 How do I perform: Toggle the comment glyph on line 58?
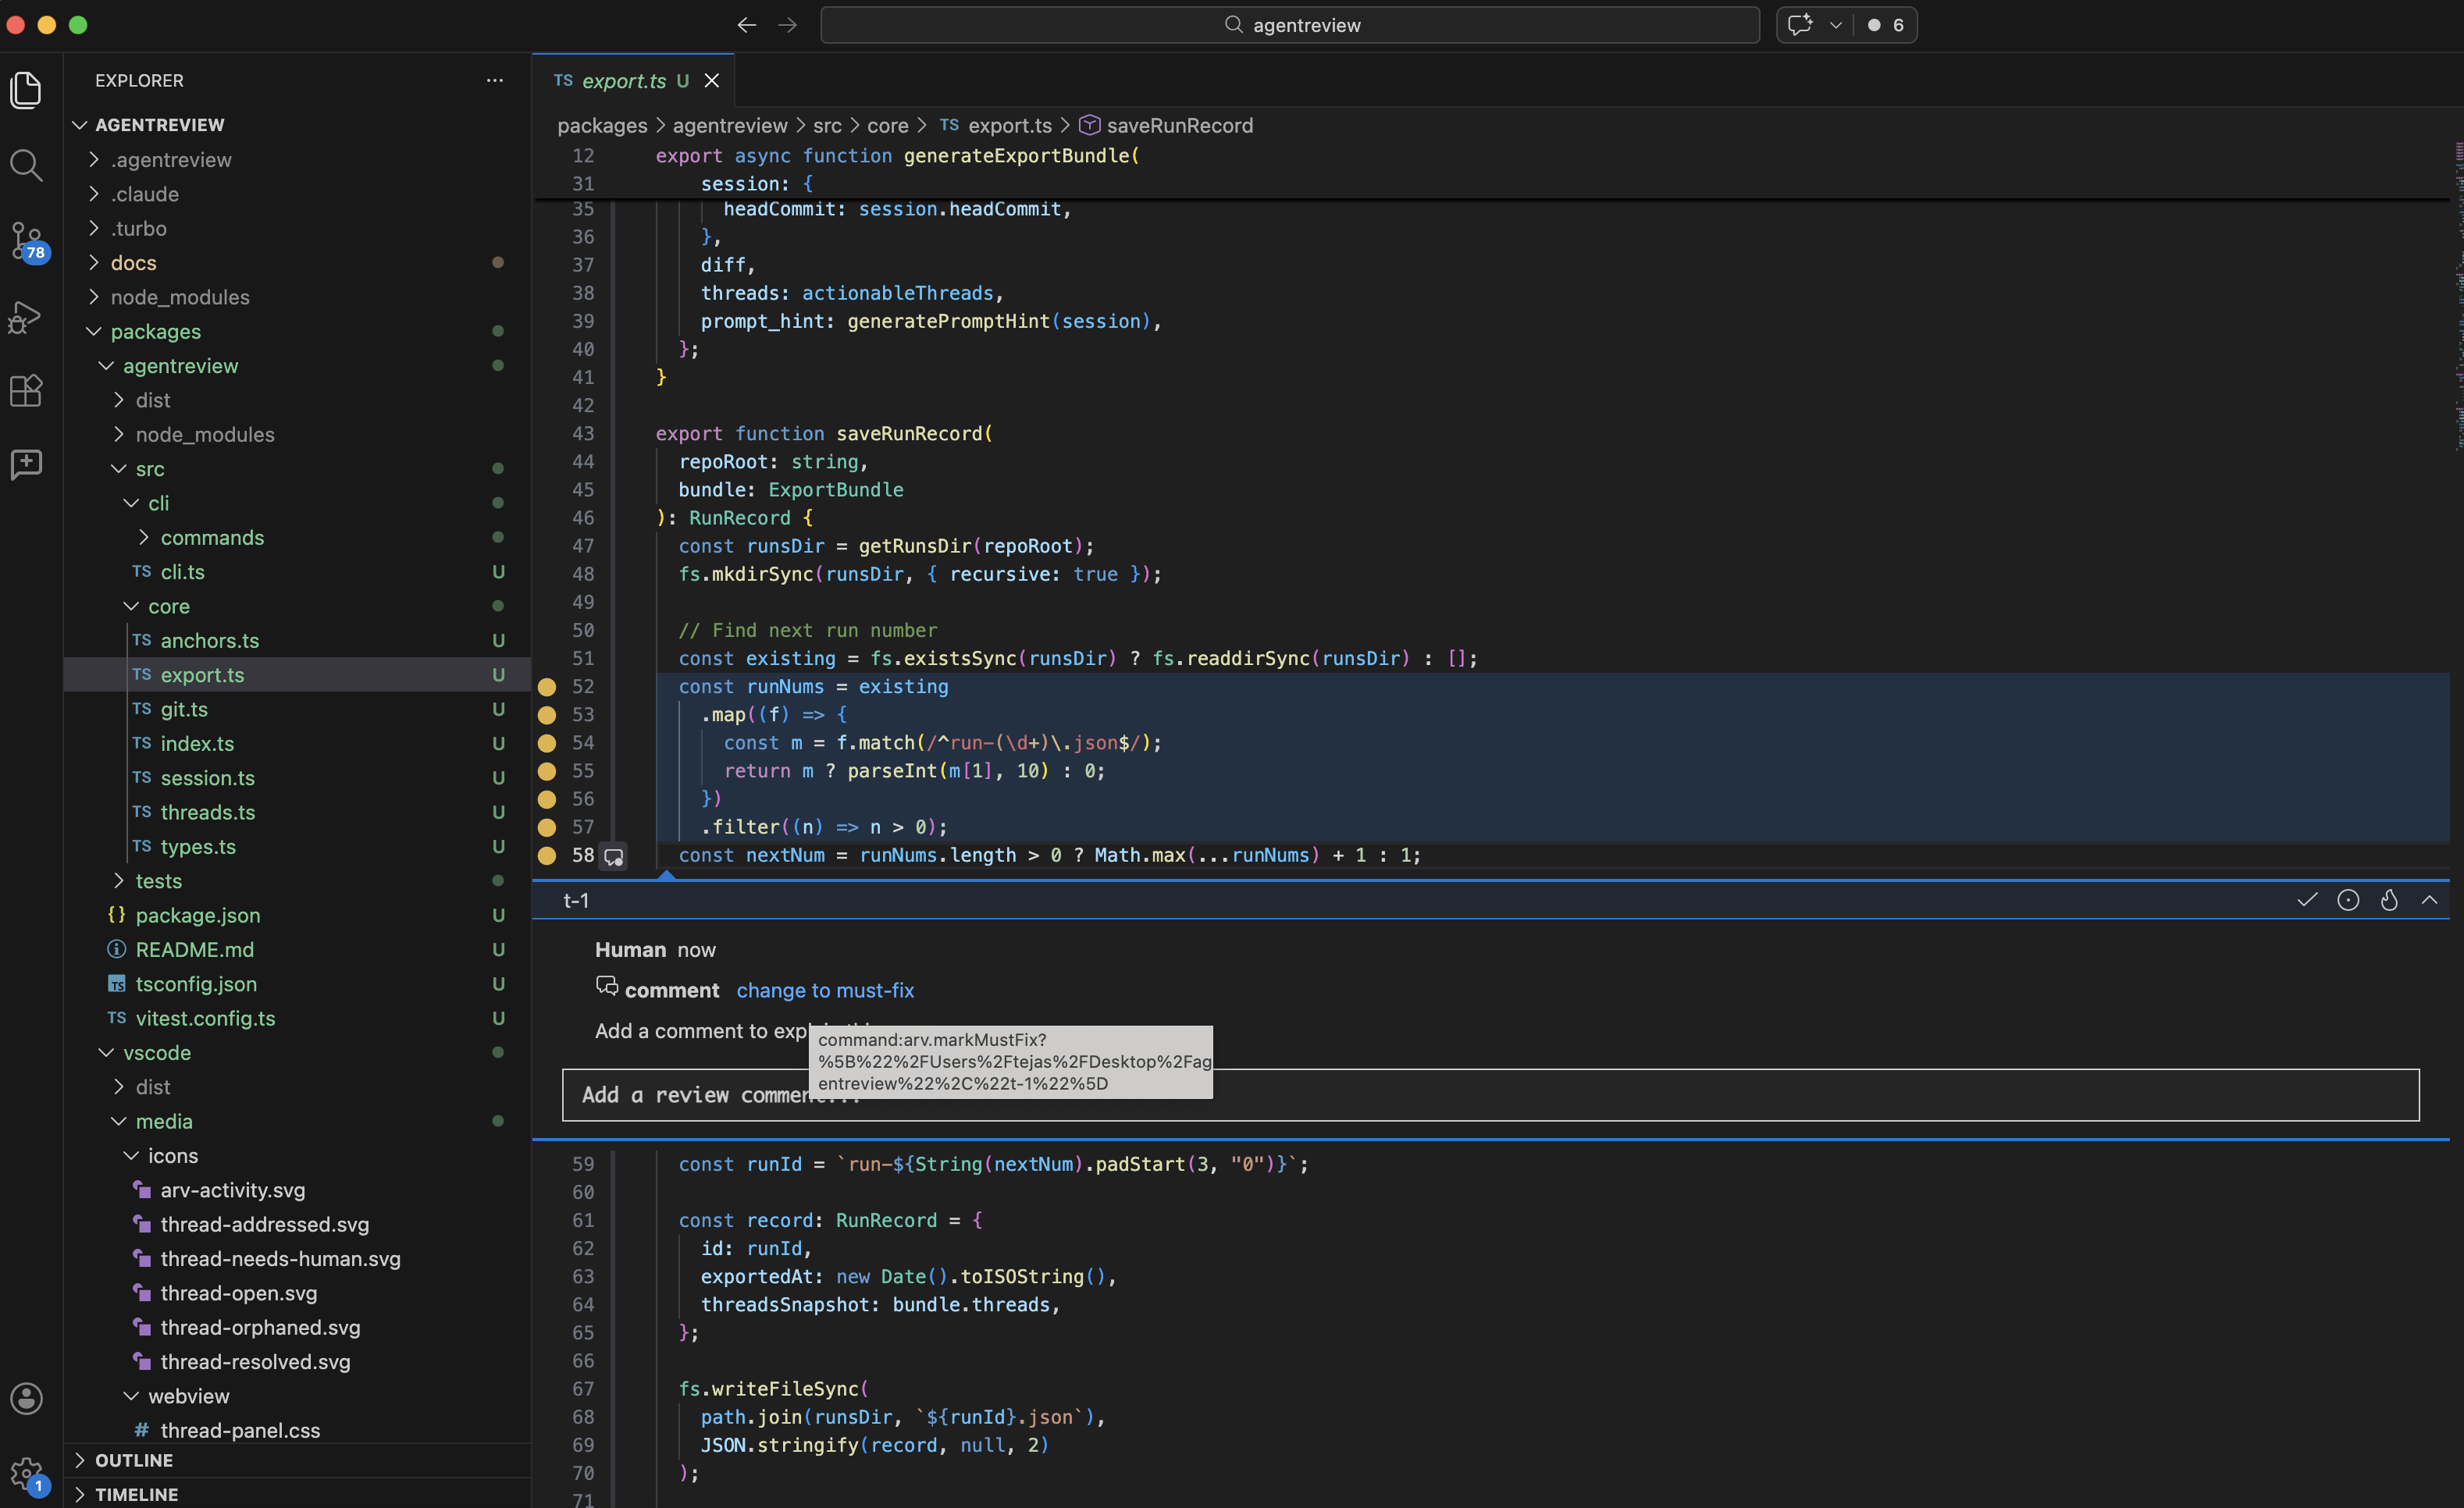[614, 856]
